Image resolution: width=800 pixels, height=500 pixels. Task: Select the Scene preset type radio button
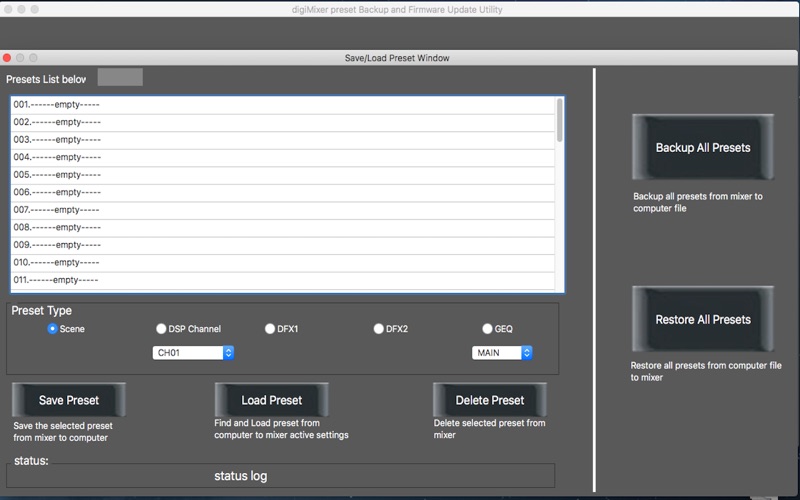(52, 329)
